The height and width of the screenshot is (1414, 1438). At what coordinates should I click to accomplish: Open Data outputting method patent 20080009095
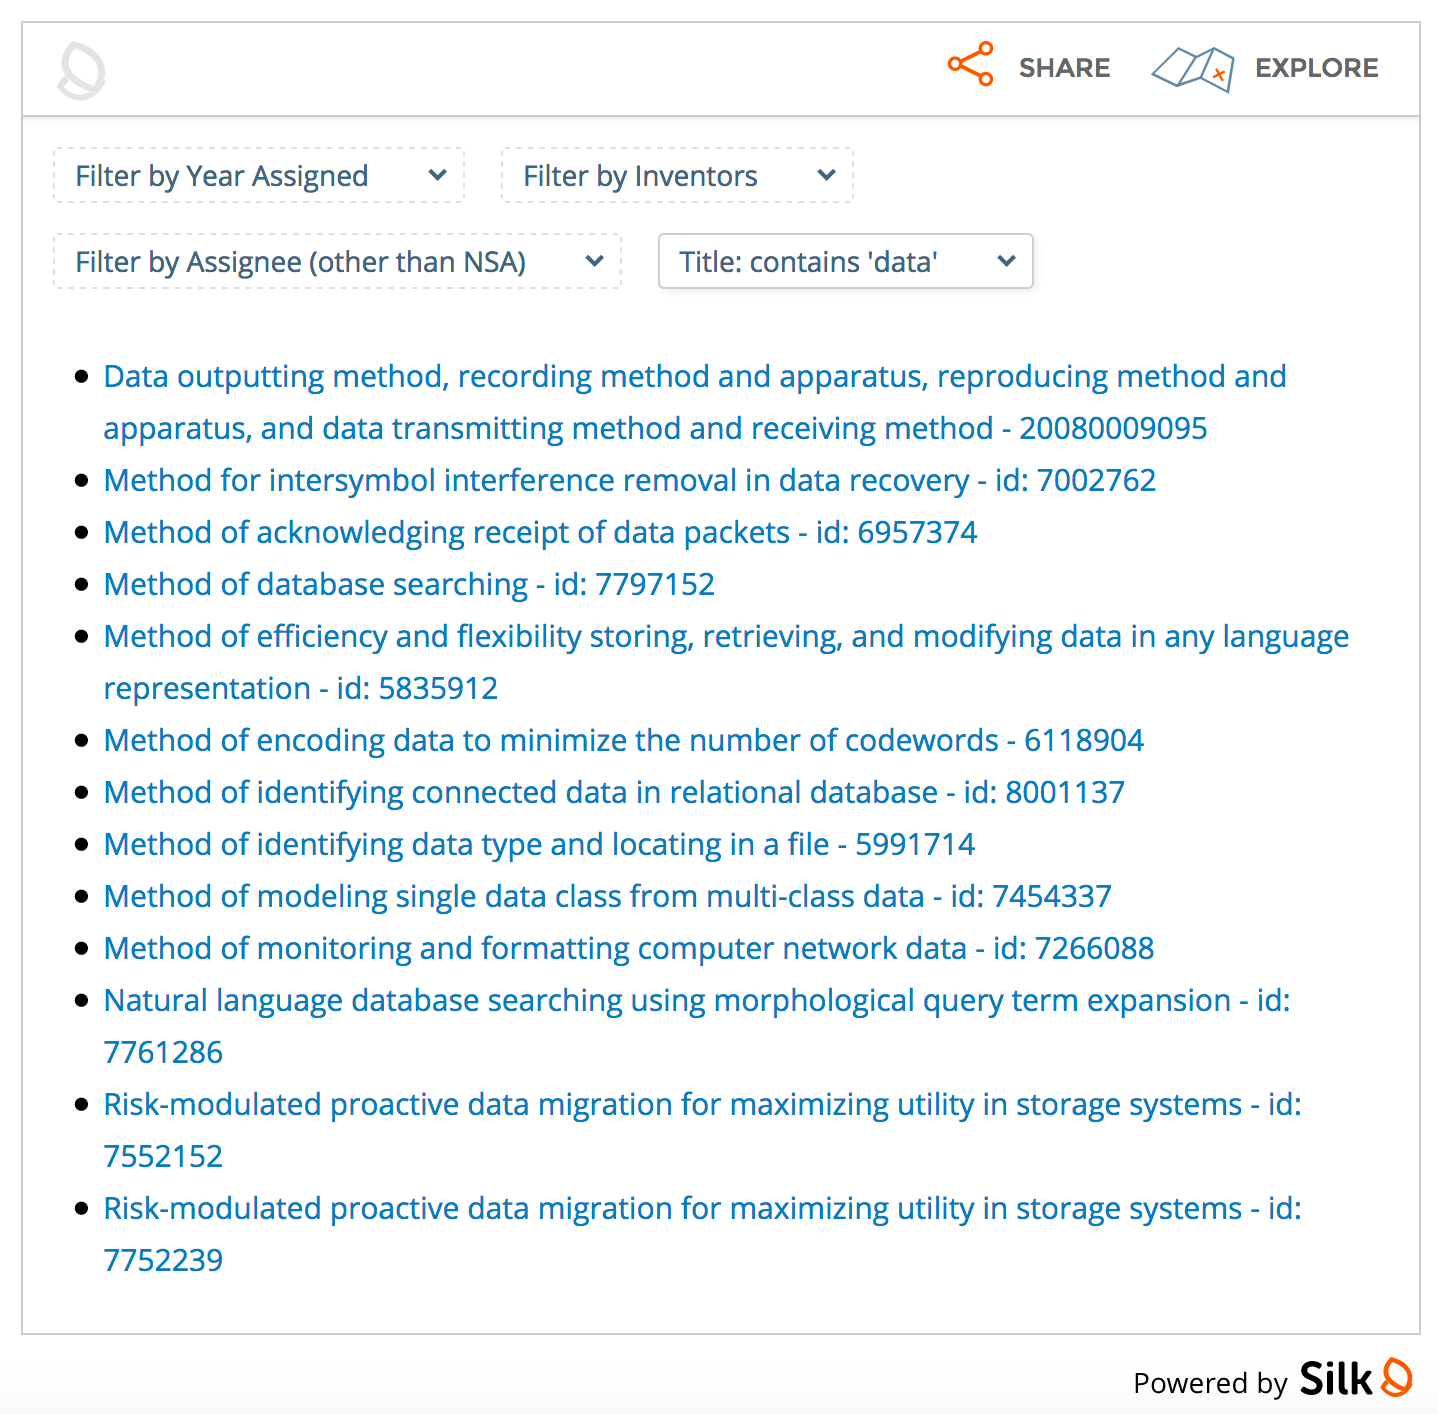click(x=694, y=377)
